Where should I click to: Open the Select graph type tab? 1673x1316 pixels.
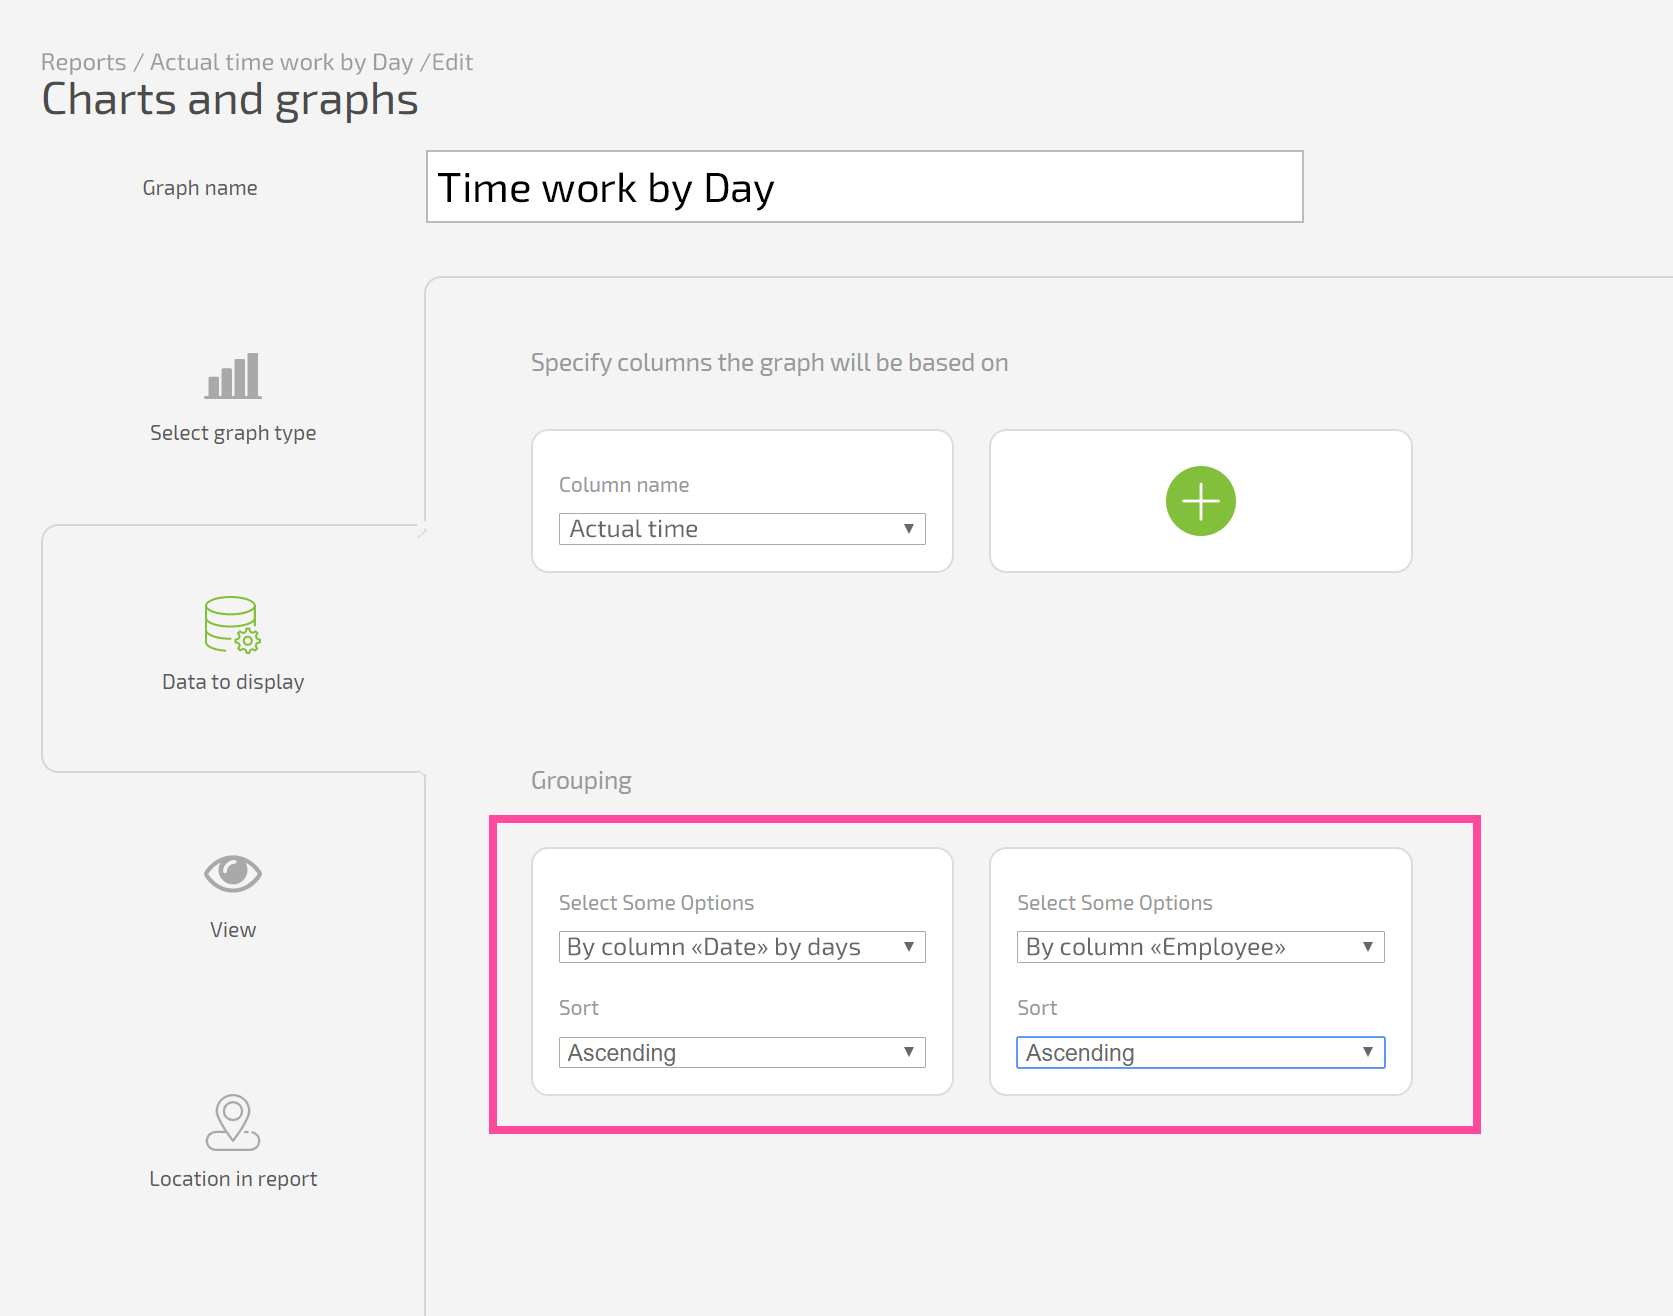click(x=233, y=433)
